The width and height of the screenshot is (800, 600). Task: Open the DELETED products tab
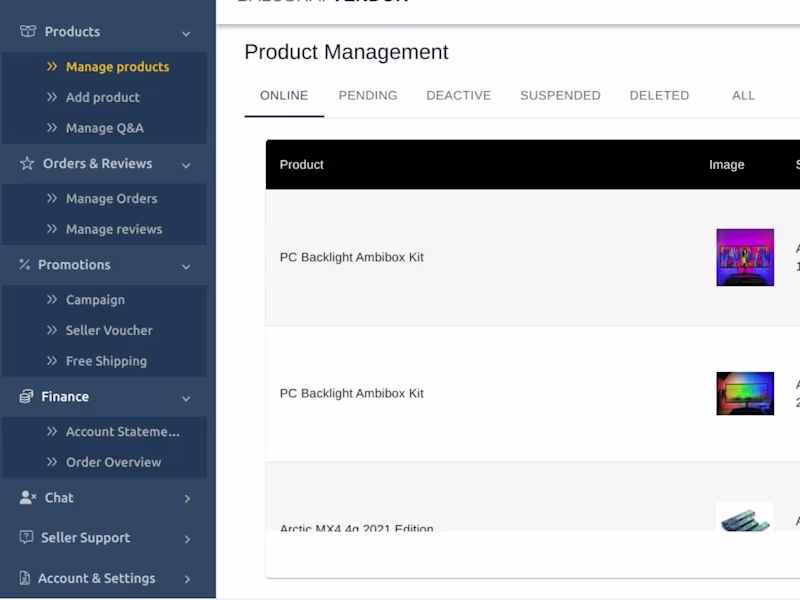(x=659, y=96)
